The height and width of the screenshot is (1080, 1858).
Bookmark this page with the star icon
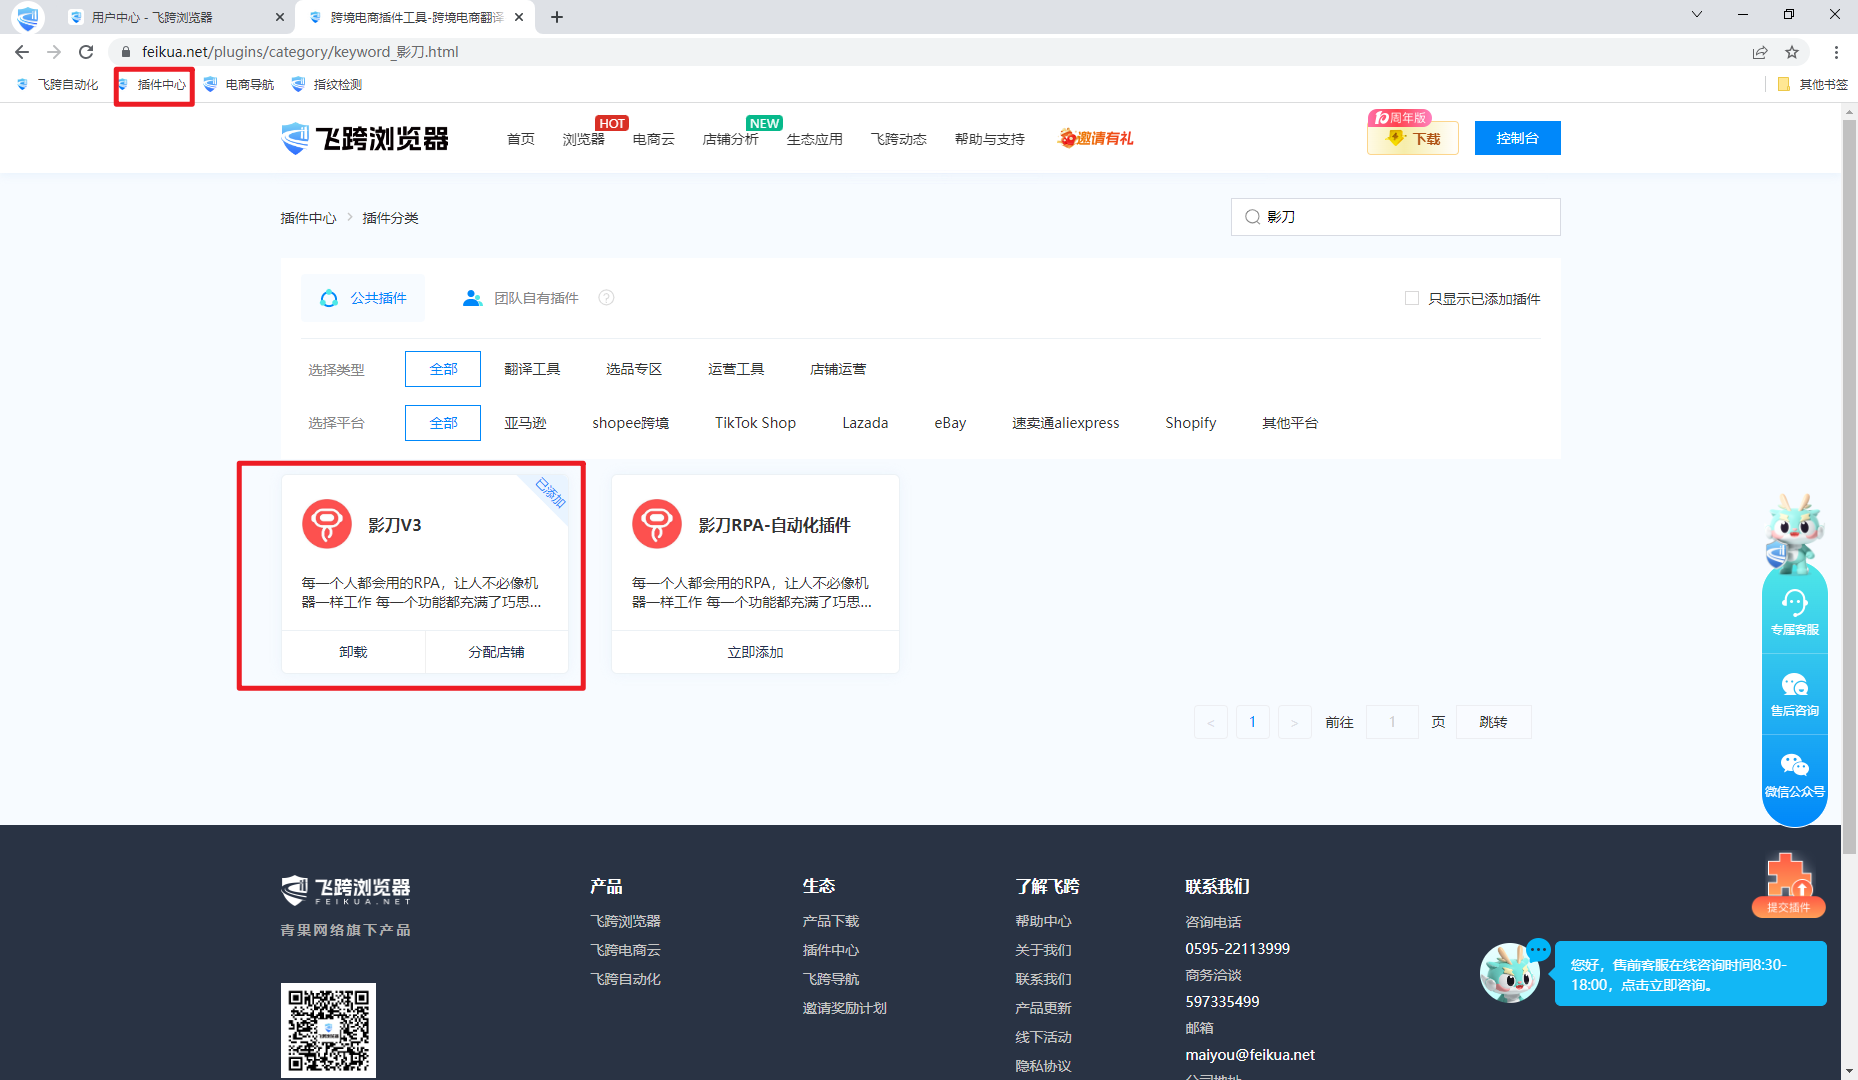click(x=1792, y=52)
